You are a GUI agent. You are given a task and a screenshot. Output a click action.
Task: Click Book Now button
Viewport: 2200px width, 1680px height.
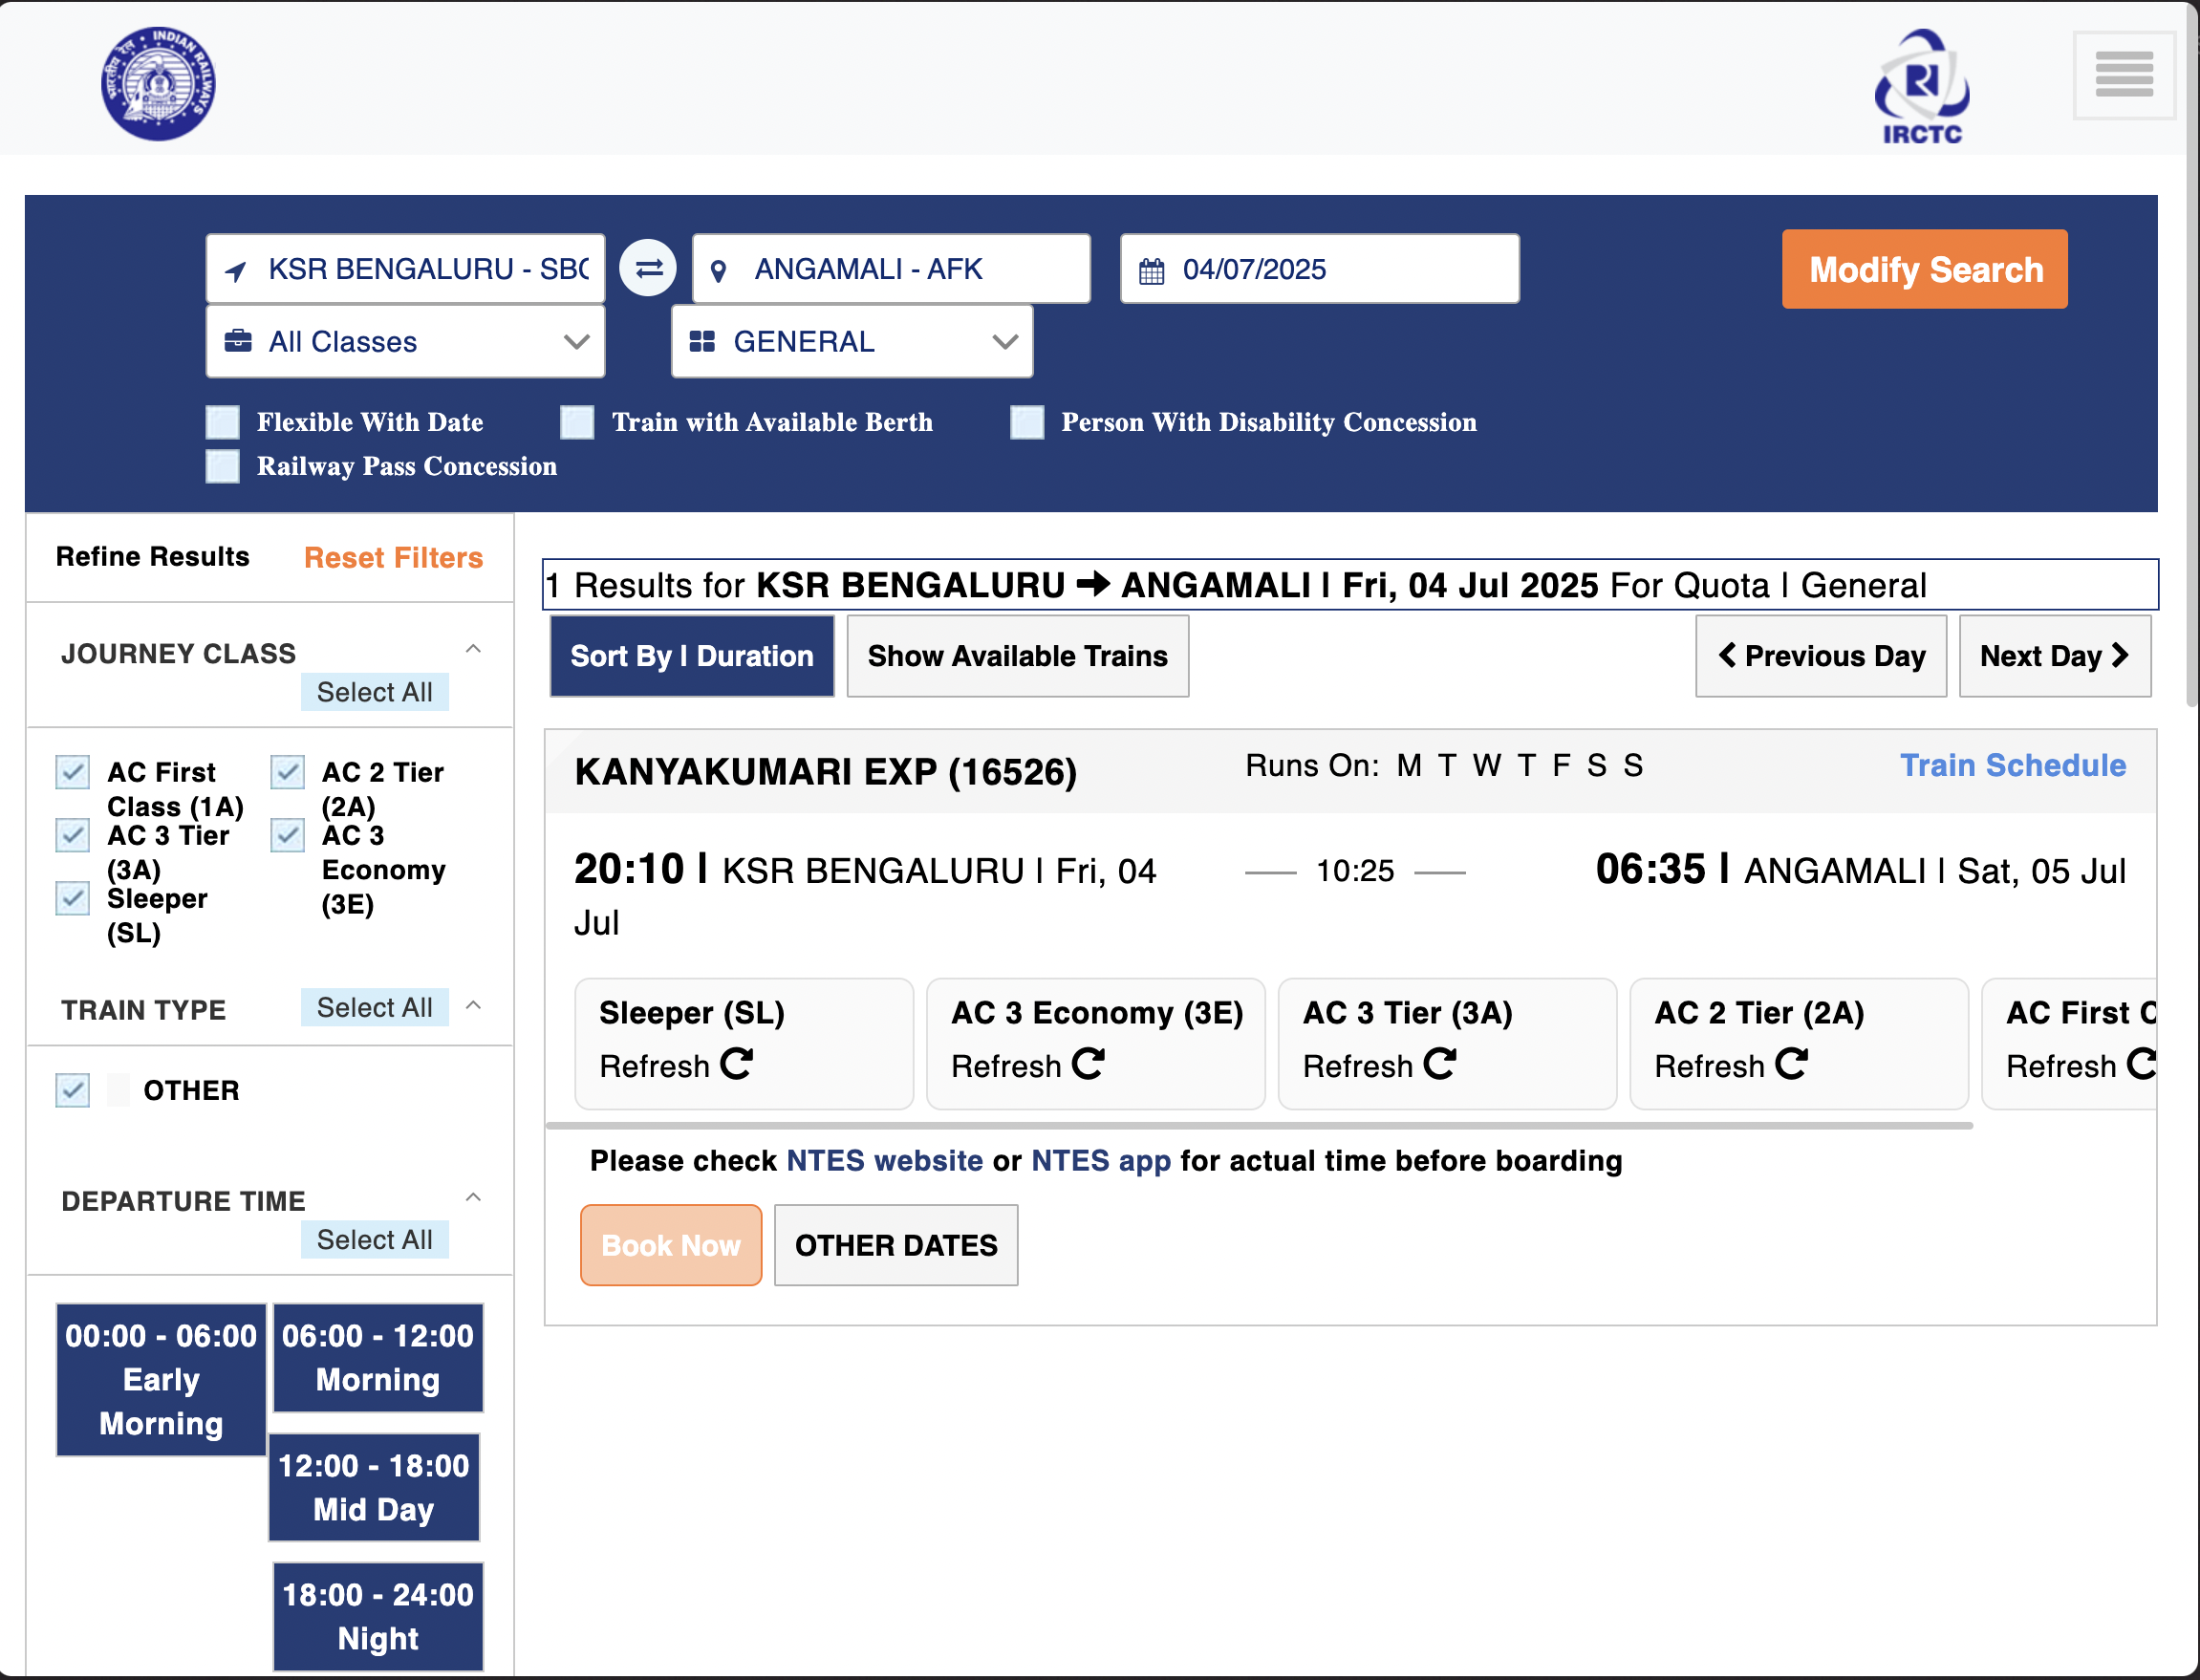pos(671,1245)
